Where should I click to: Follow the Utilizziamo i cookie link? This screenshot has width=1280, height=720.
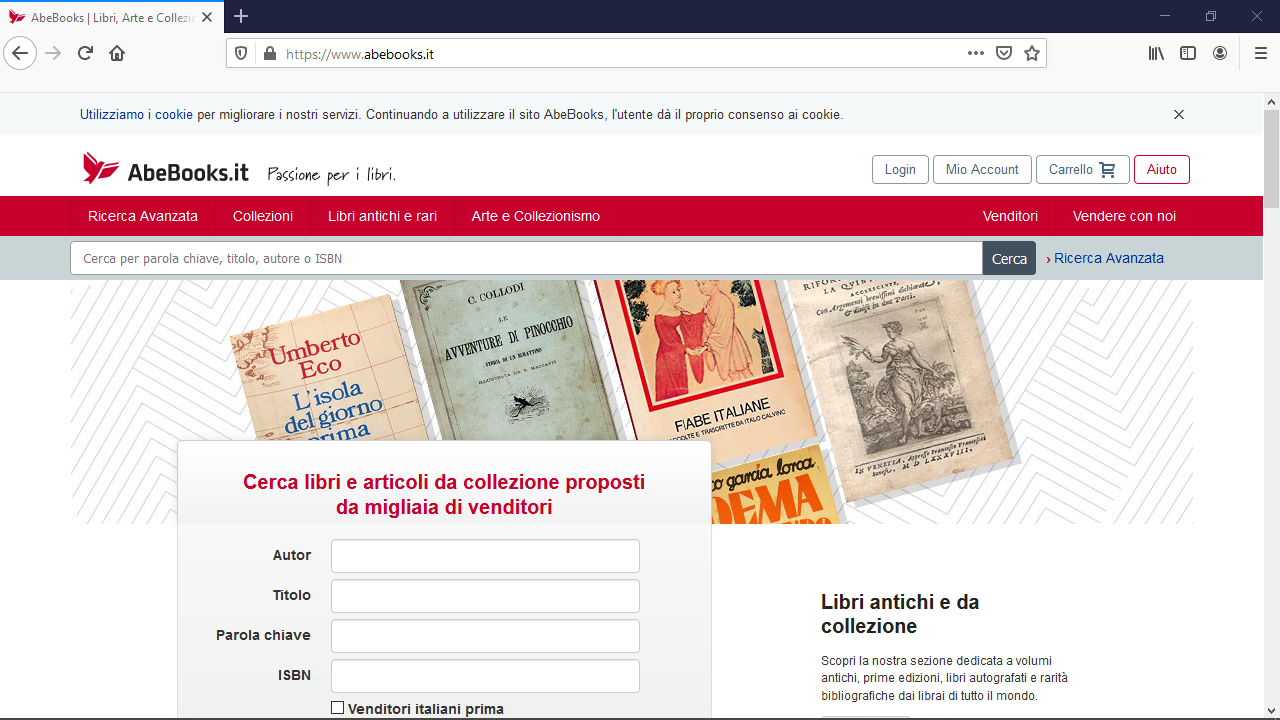[x=136, y=115]
